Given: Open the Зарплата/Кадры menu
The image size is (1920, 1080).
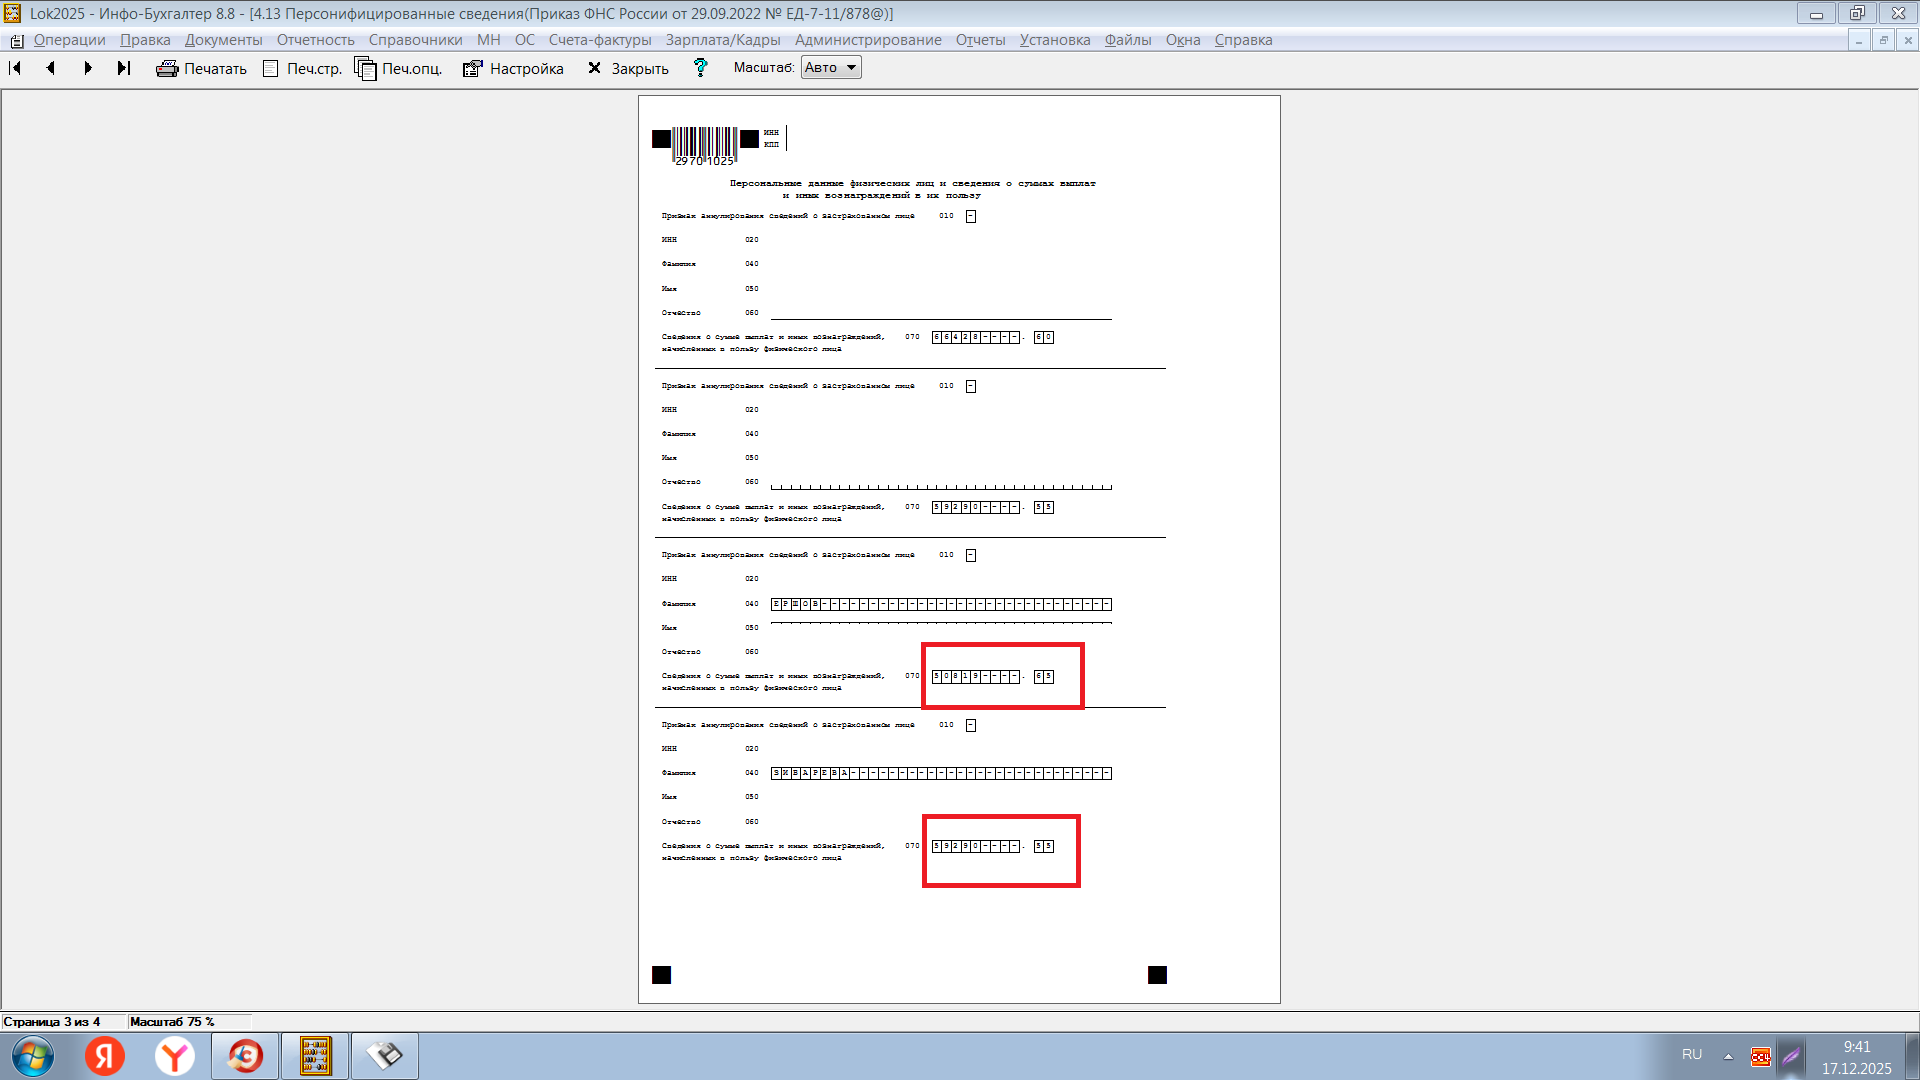Looking at the screenshot, I should [723, 40].
